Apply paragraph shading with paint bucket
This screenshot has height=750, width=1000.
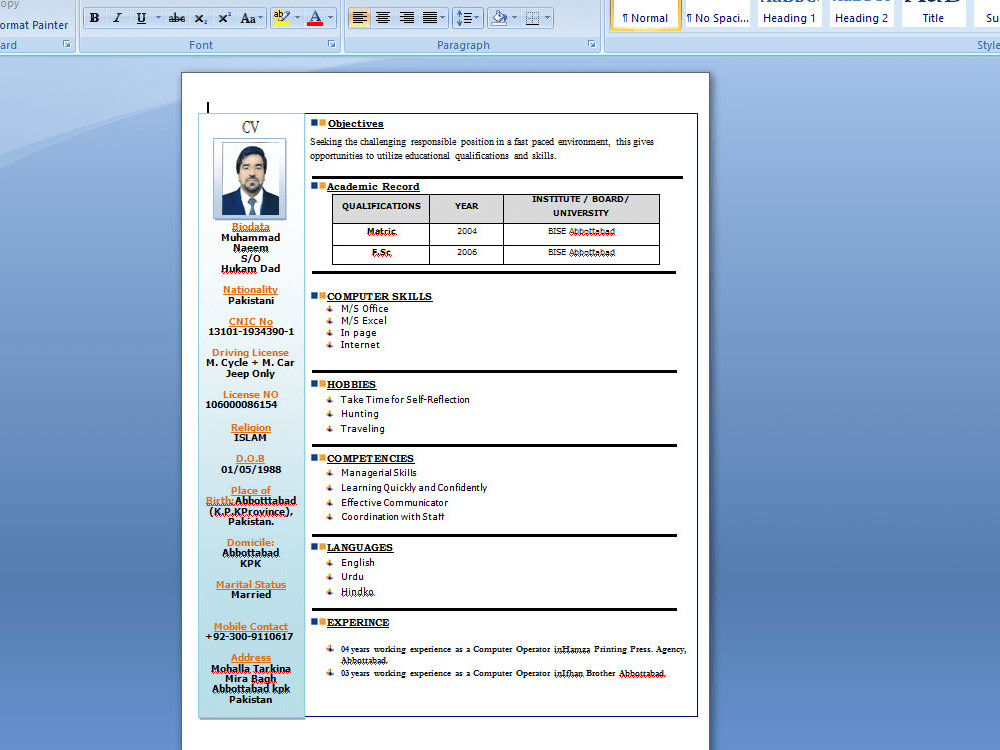click(499, 18)
